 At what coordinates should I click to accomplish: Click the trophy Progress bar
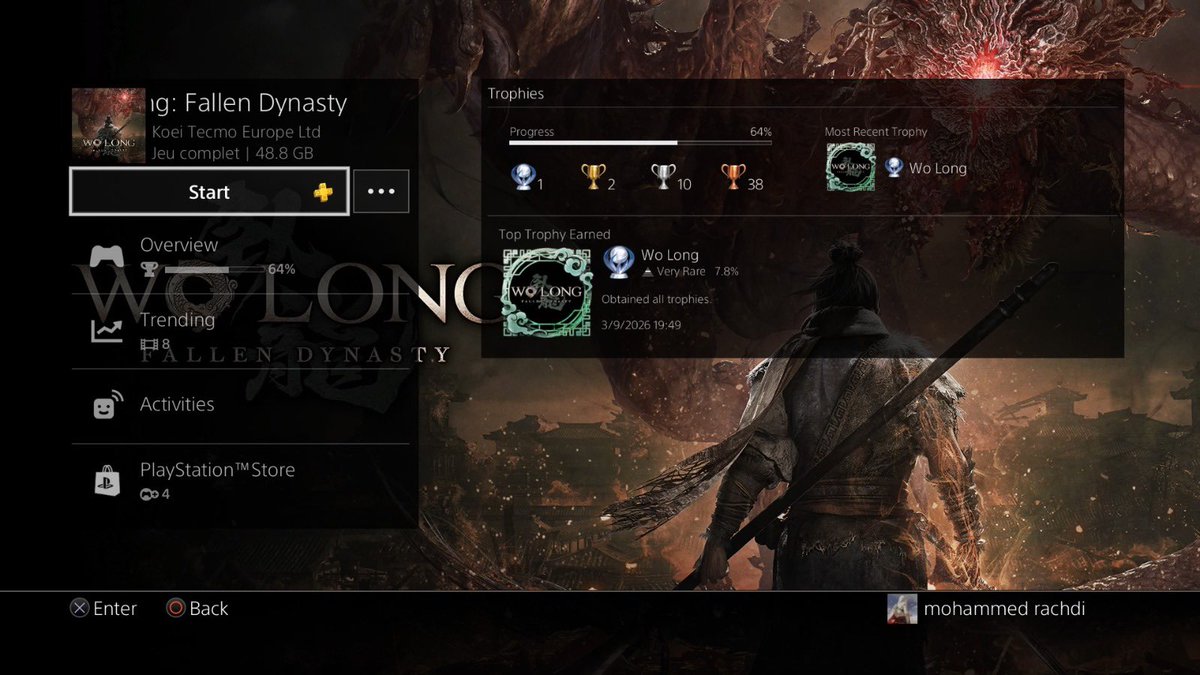(640, 144)
